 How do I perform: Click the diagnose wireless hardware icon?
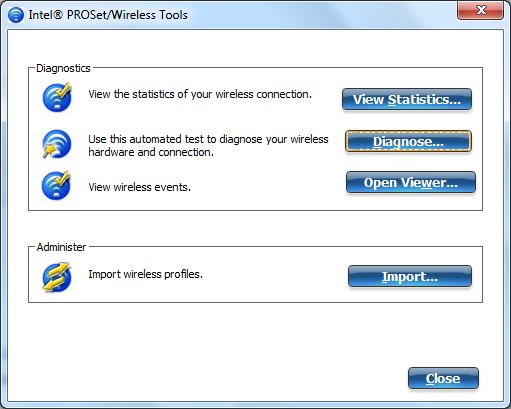[x=57, y=144]
